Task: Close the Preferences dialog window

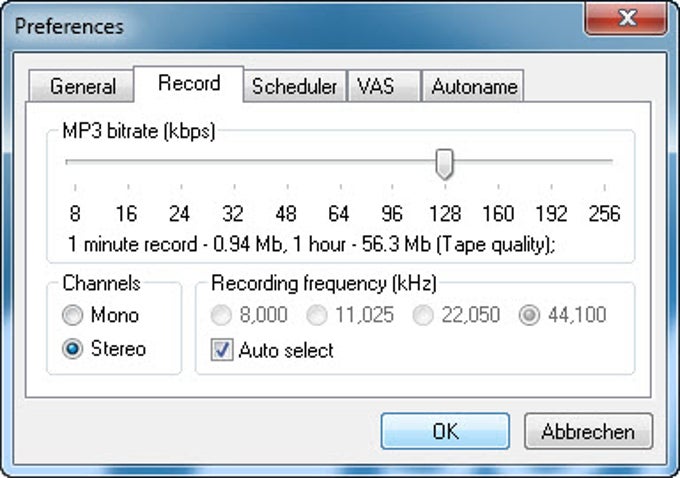Action: click(626, 18)
